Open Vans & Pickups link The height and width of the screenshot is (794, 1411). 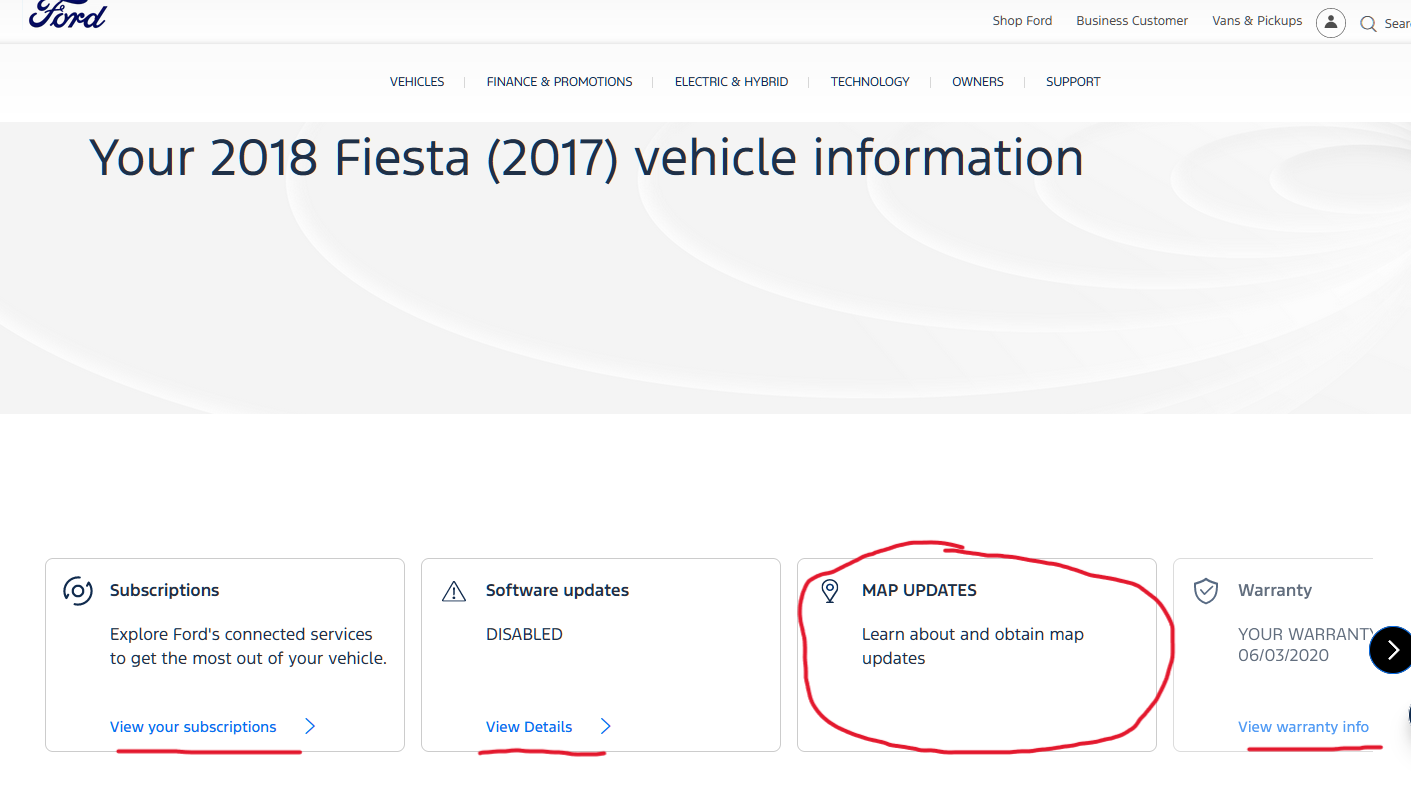point(1257,21)
